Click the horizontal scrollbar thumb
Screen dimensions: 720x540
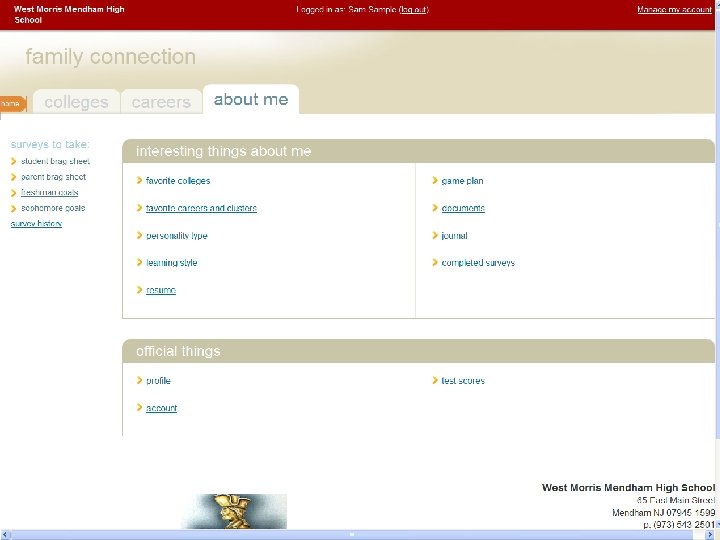[352, 535]
